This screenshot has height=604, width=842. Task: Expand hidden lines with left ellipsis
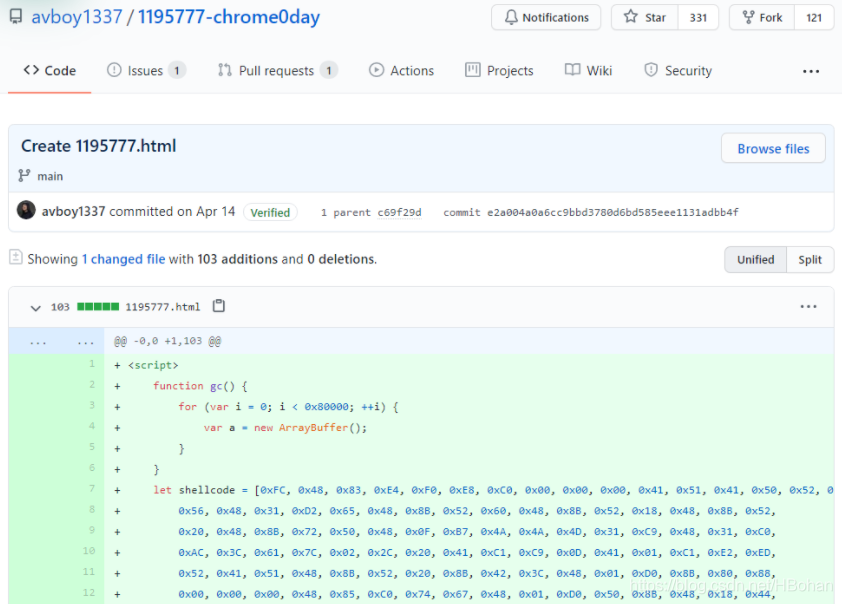tap(38, 342)
